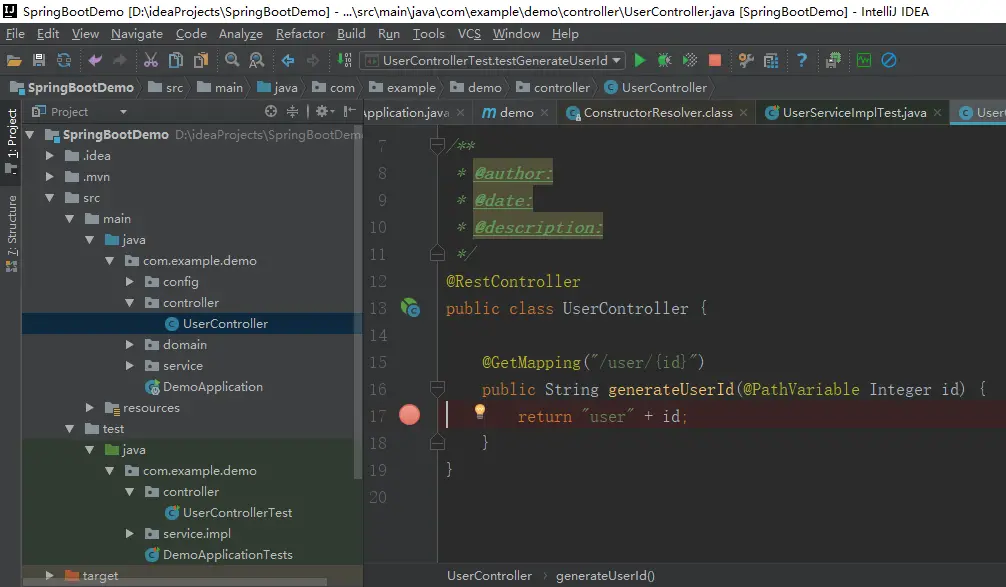Stop the process with red square
The image size is (1006, 587).
pyautogui.click(x=715, y=60)
